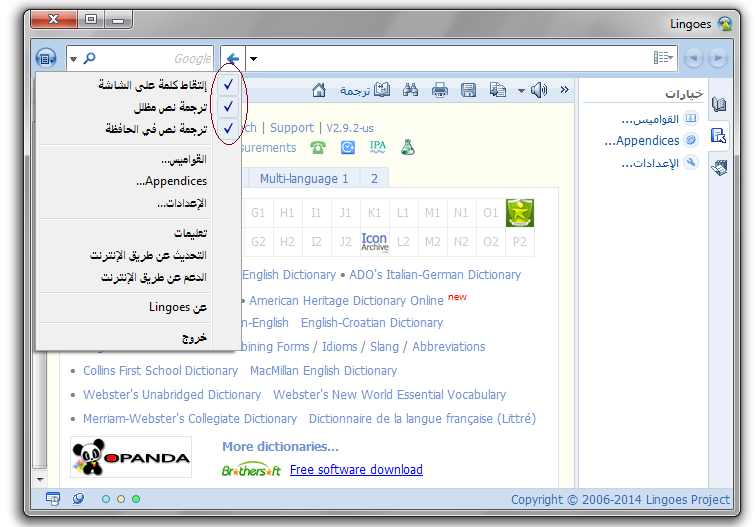756x527 pixels.
Task: Toggle capture word on screen checkmark
Action: click(x=228, y=85)
